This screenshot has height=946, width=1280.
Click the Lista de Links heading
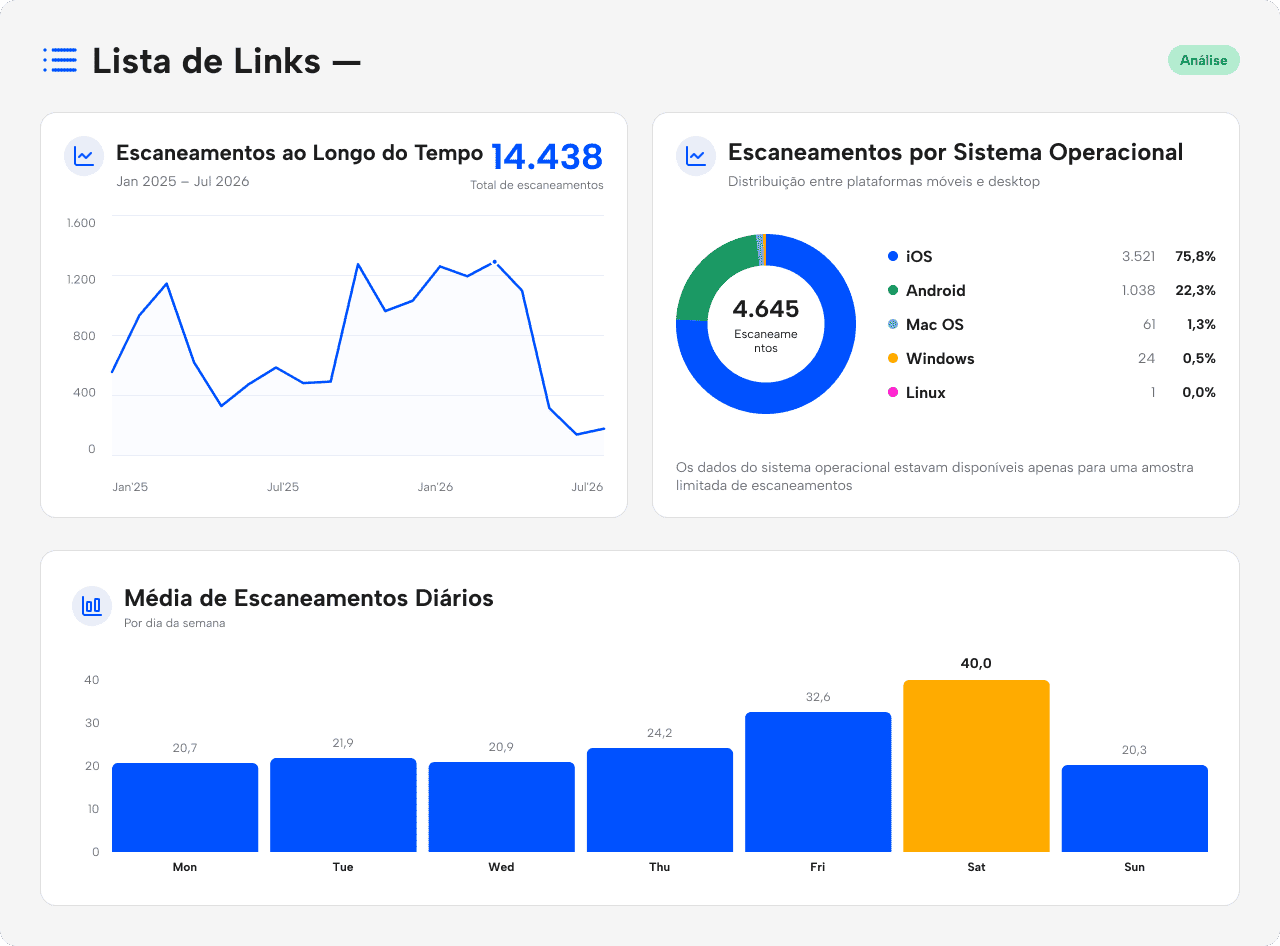[226, 61]
